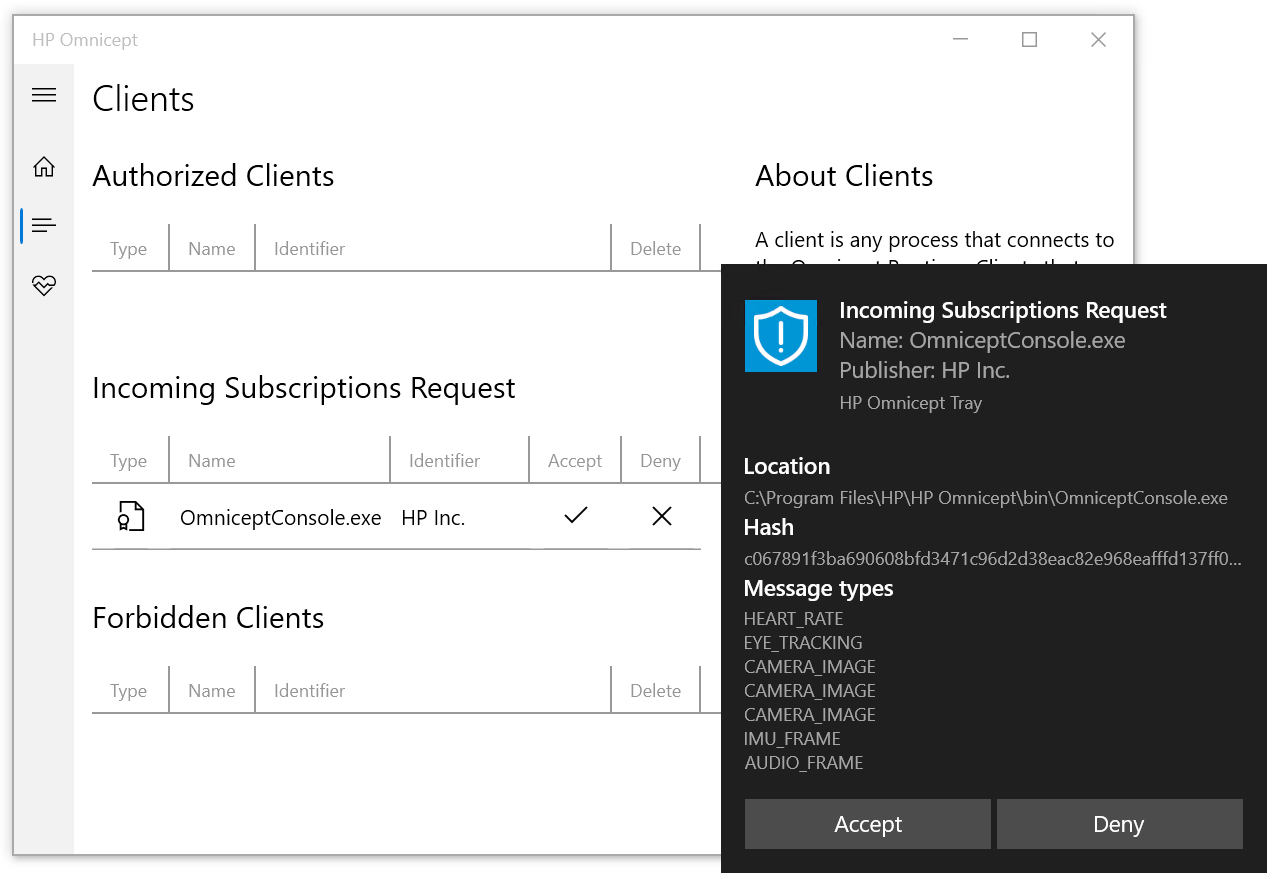Select the Clients list sidebar icon
The width and height of the screenshot is (1276, 879).
[44, 226]
